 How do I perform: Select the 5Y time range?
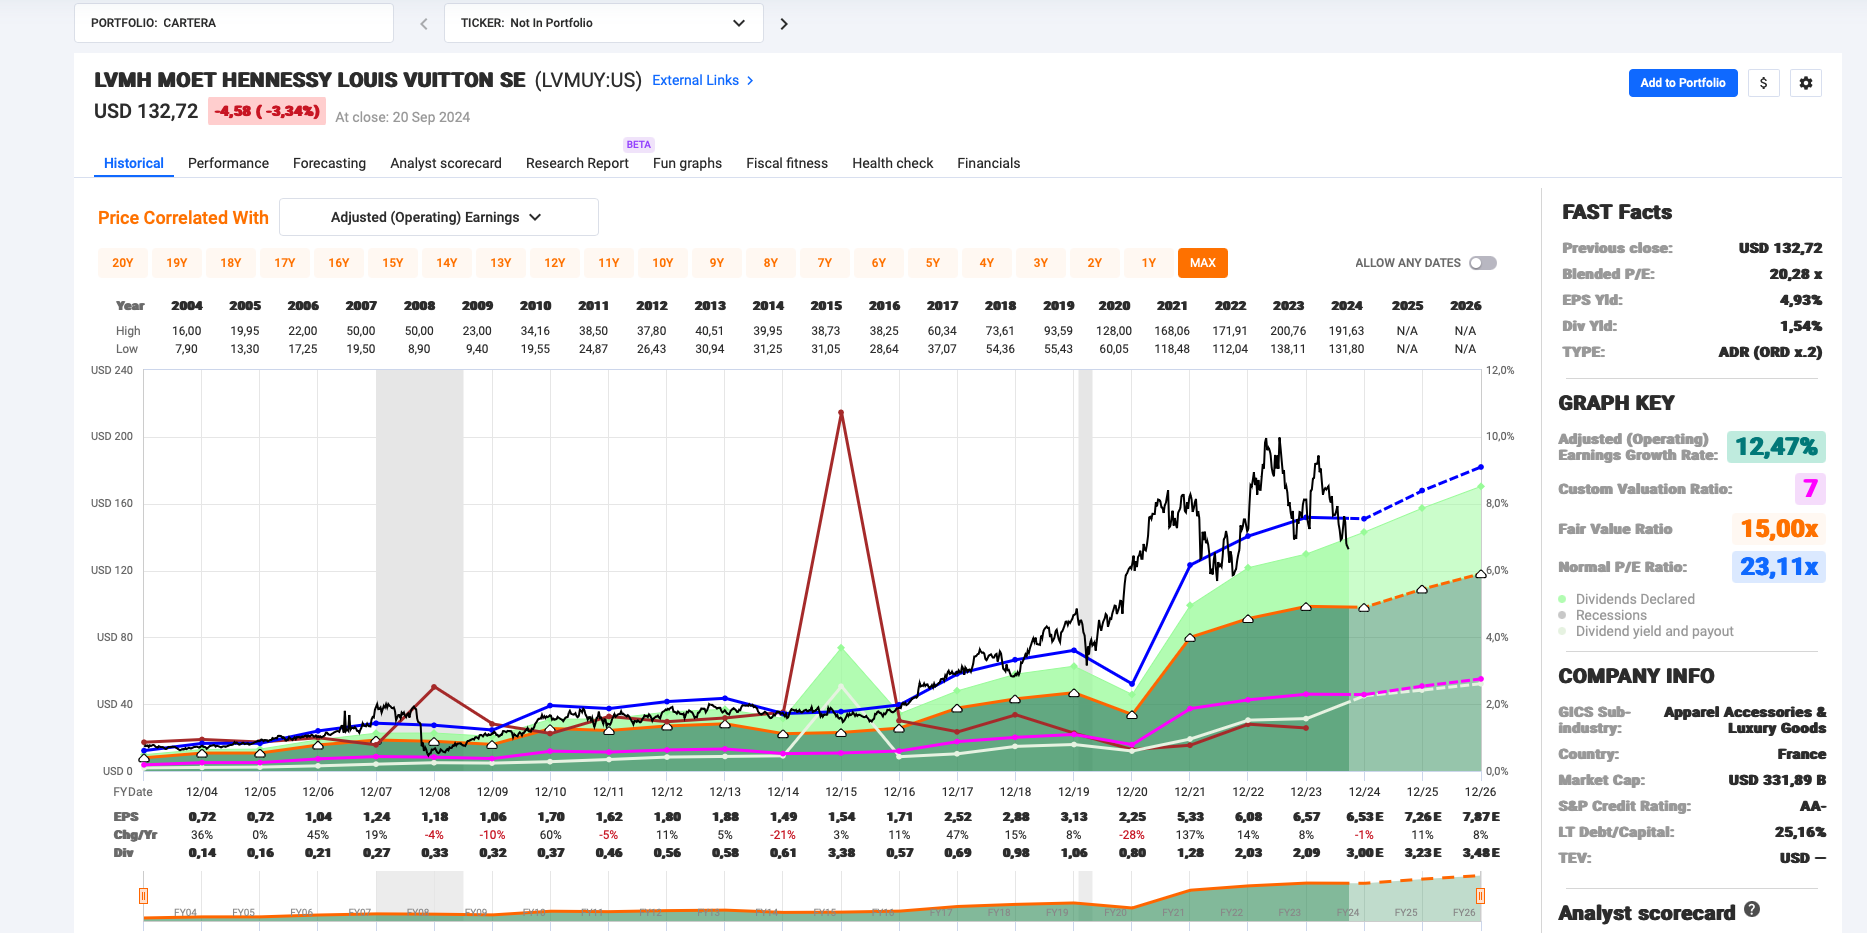click(933, 263)
